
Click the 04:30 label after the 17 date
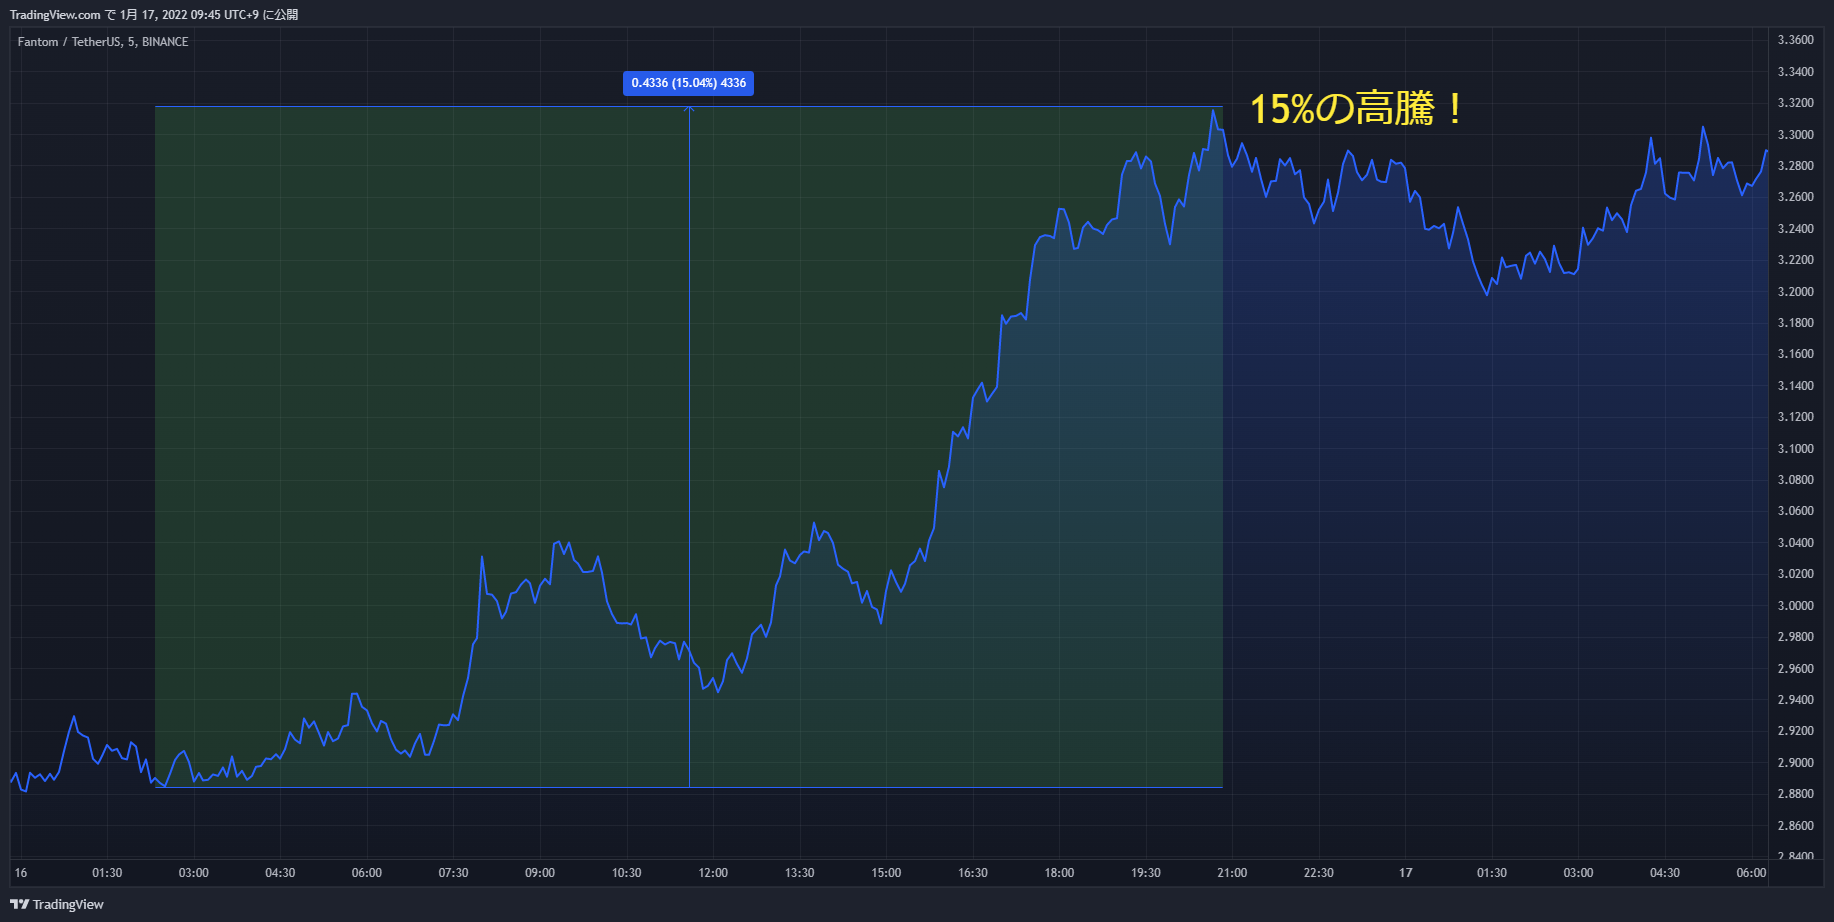pyautogui.click(x=1665, y=873)
